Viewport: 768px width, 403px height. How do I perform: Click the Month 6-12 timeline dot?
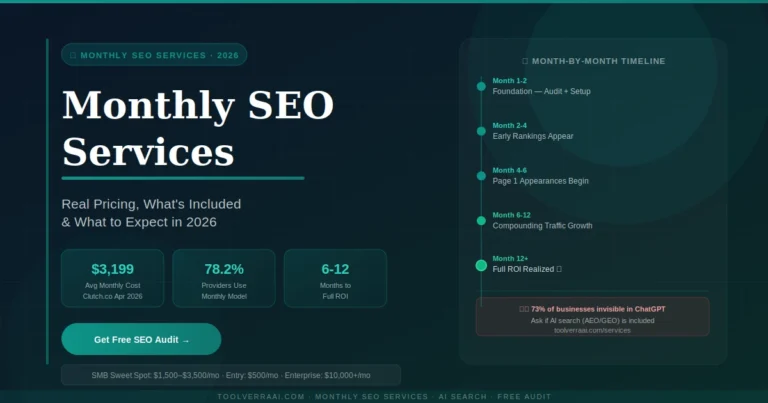(x=481, y=220)
